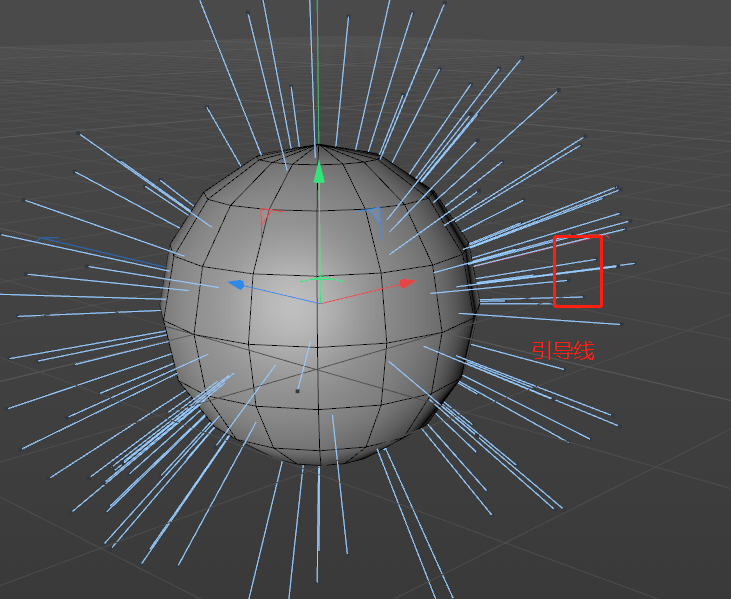Grab the blue Z-axis arrow head
731x599 pixels.
click(236, 284)
